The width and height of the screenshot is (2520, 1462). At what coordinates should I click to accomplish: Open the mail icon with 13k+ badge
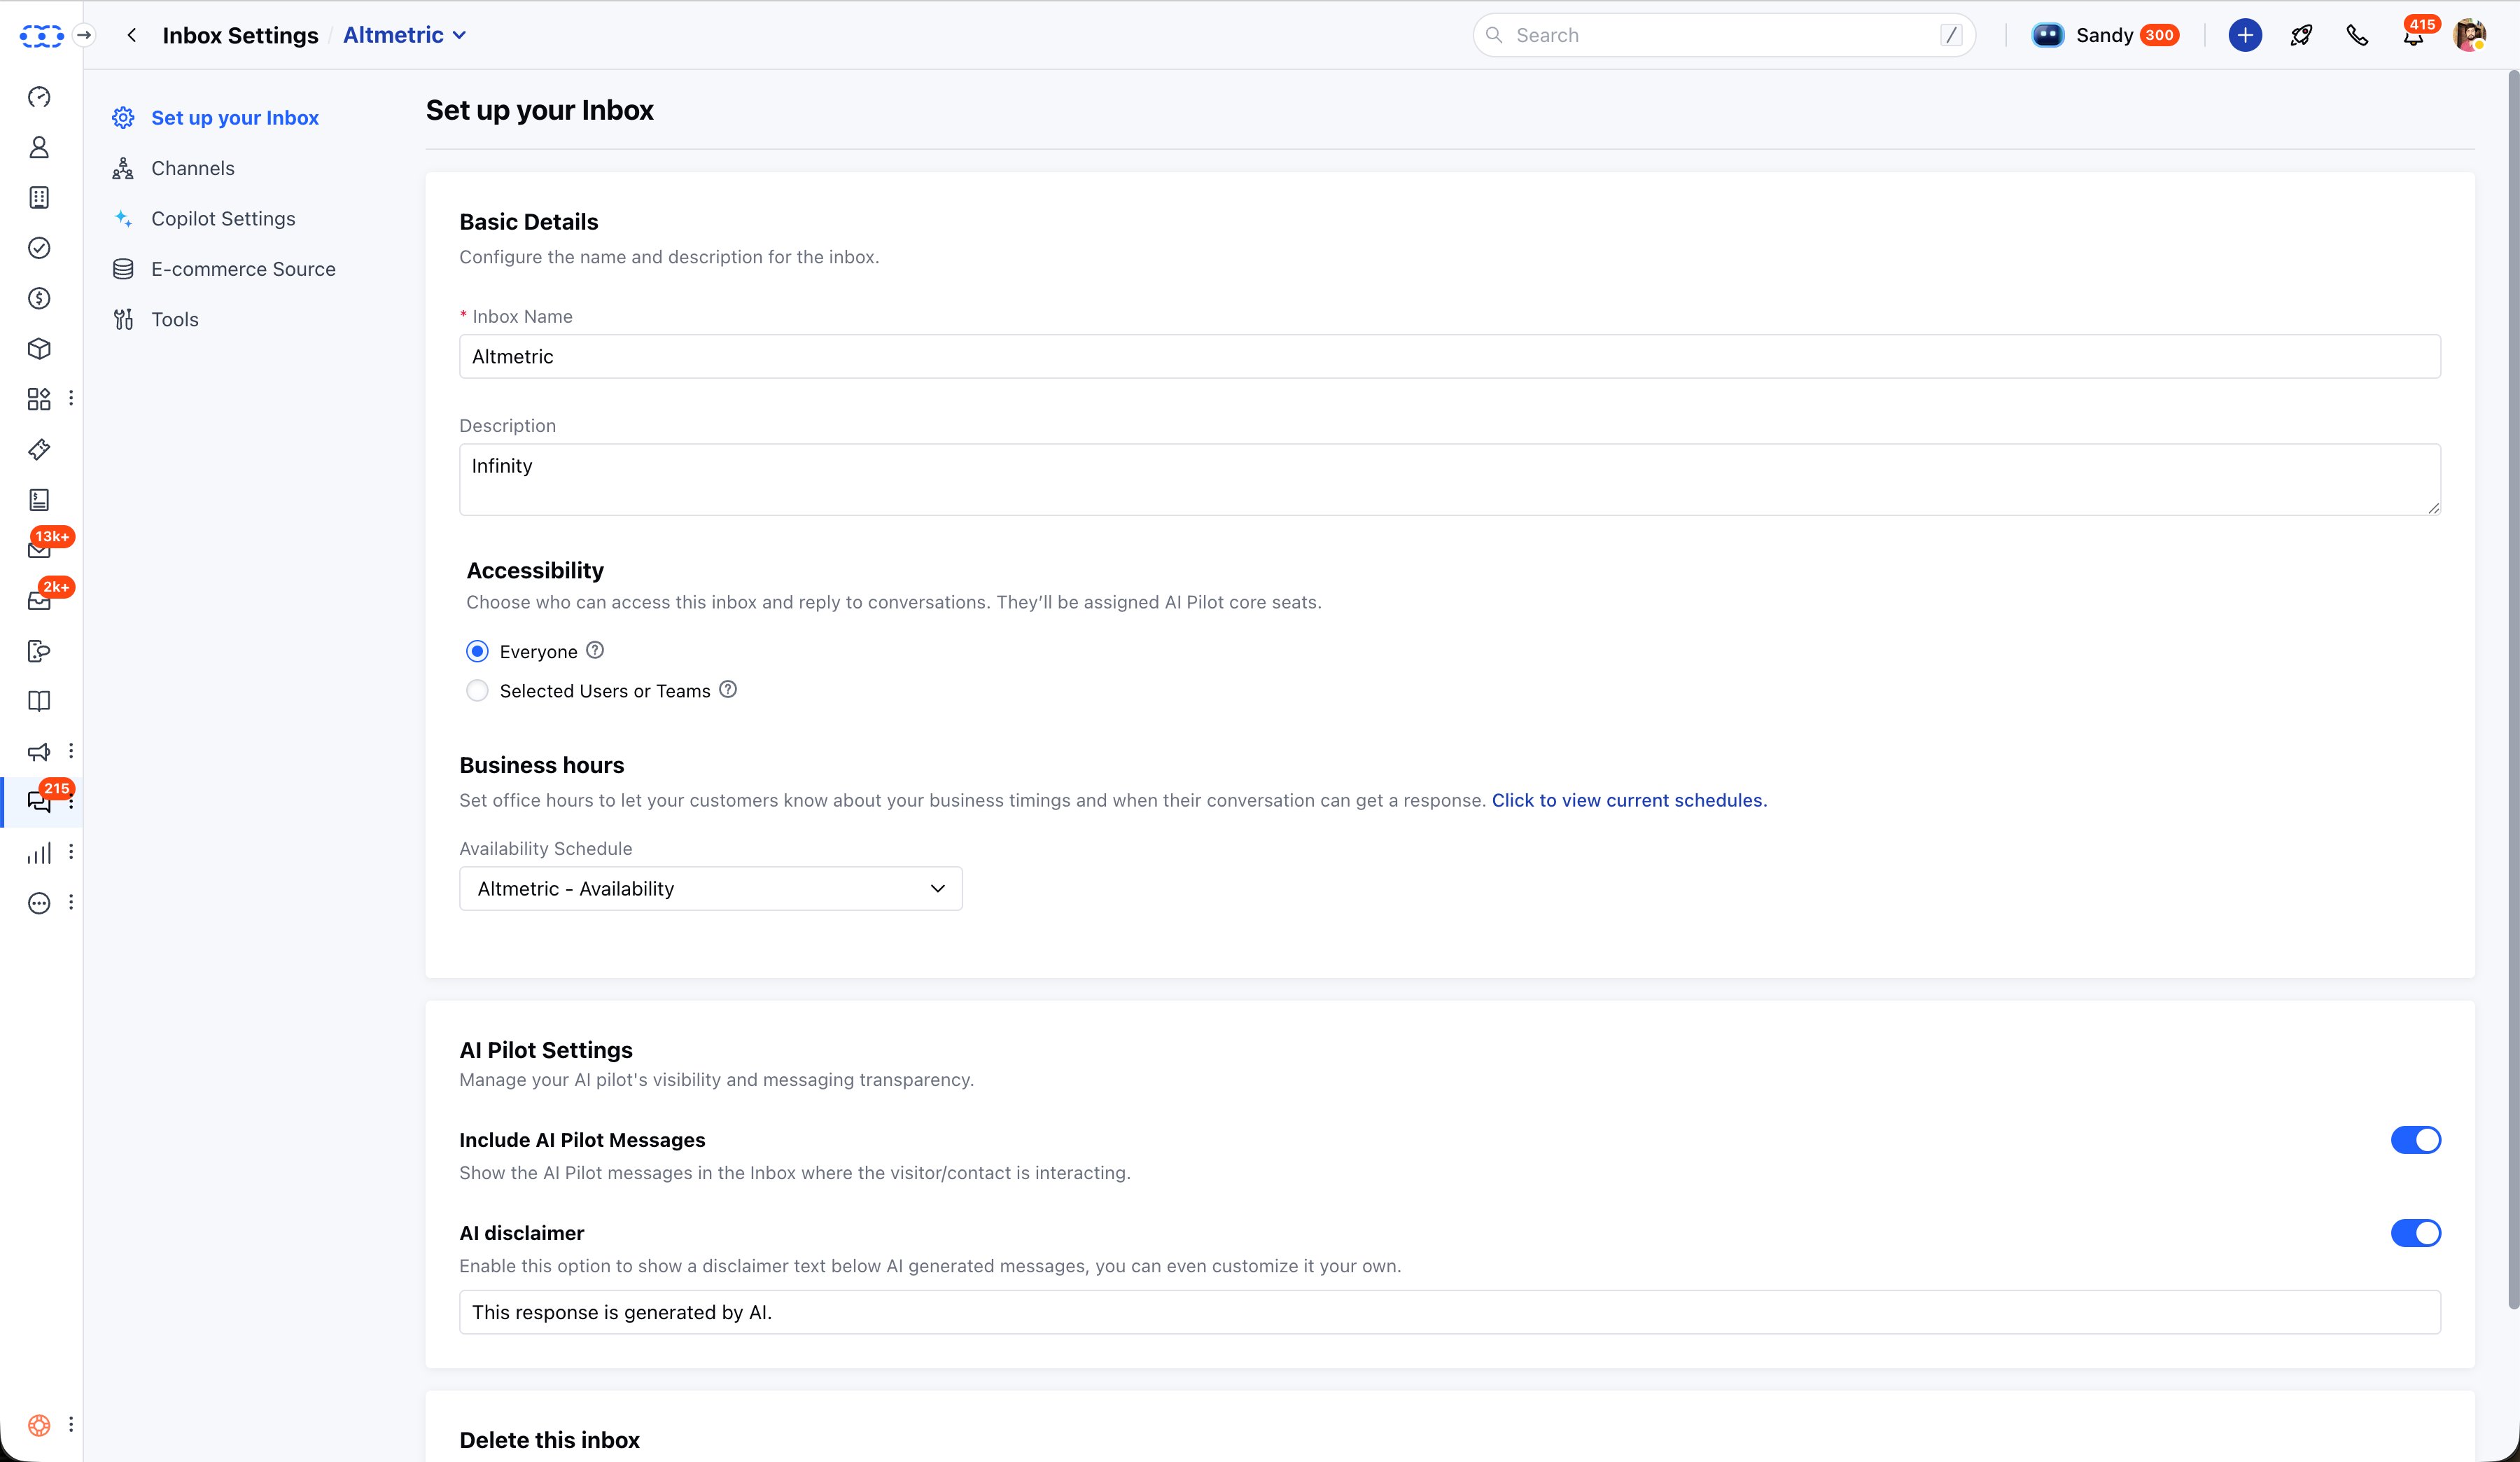click(39, 550)
